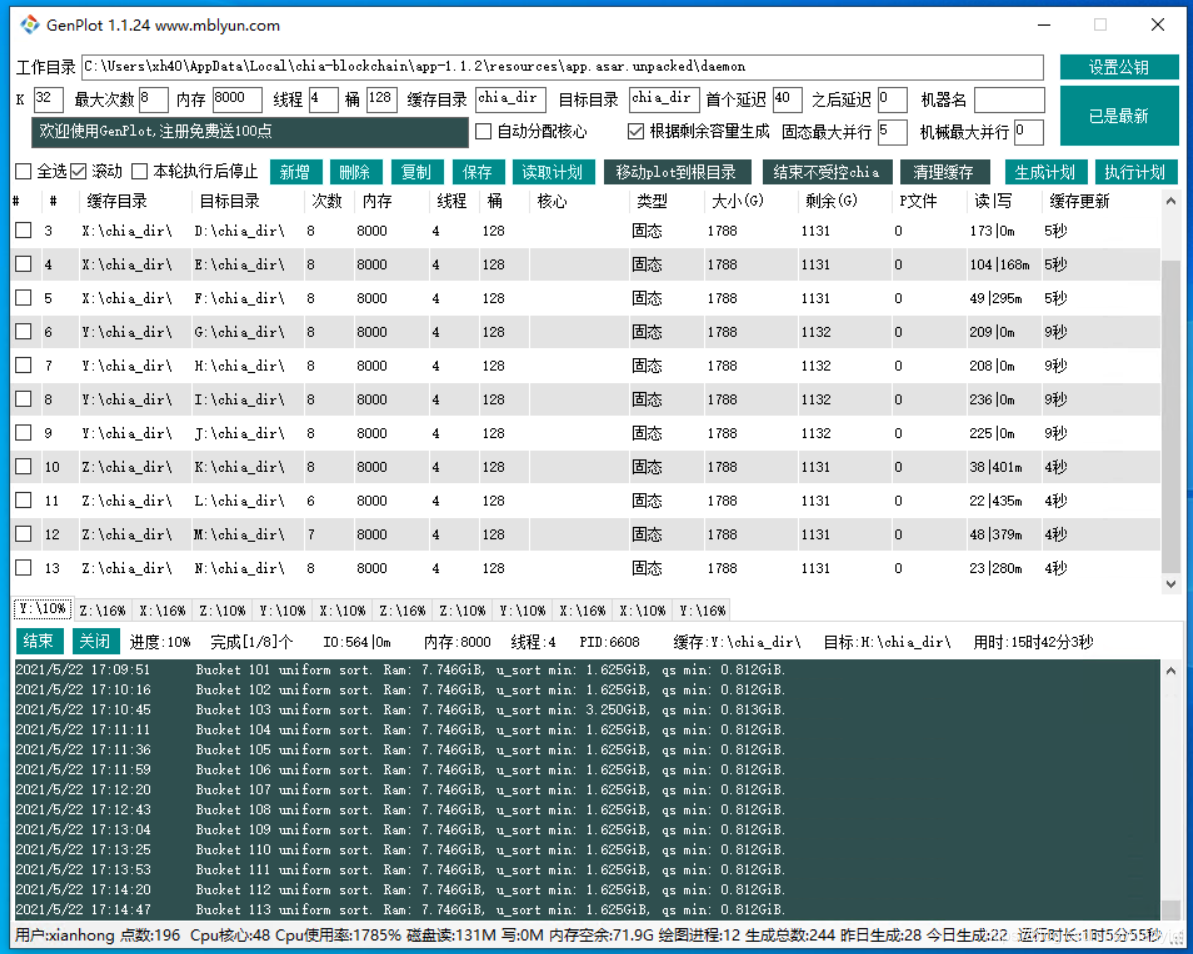
Task: Click the 桶 field showing 128
Action: (381, 100)
